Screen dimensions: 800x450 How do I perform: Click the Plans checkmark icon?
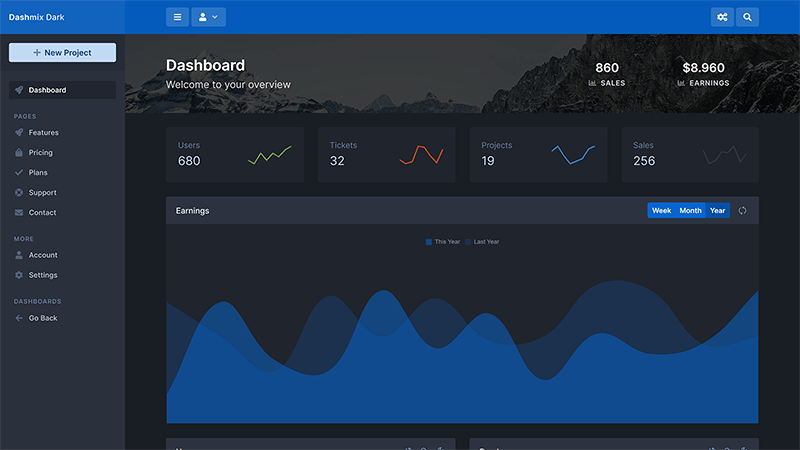tap(19, 172)
